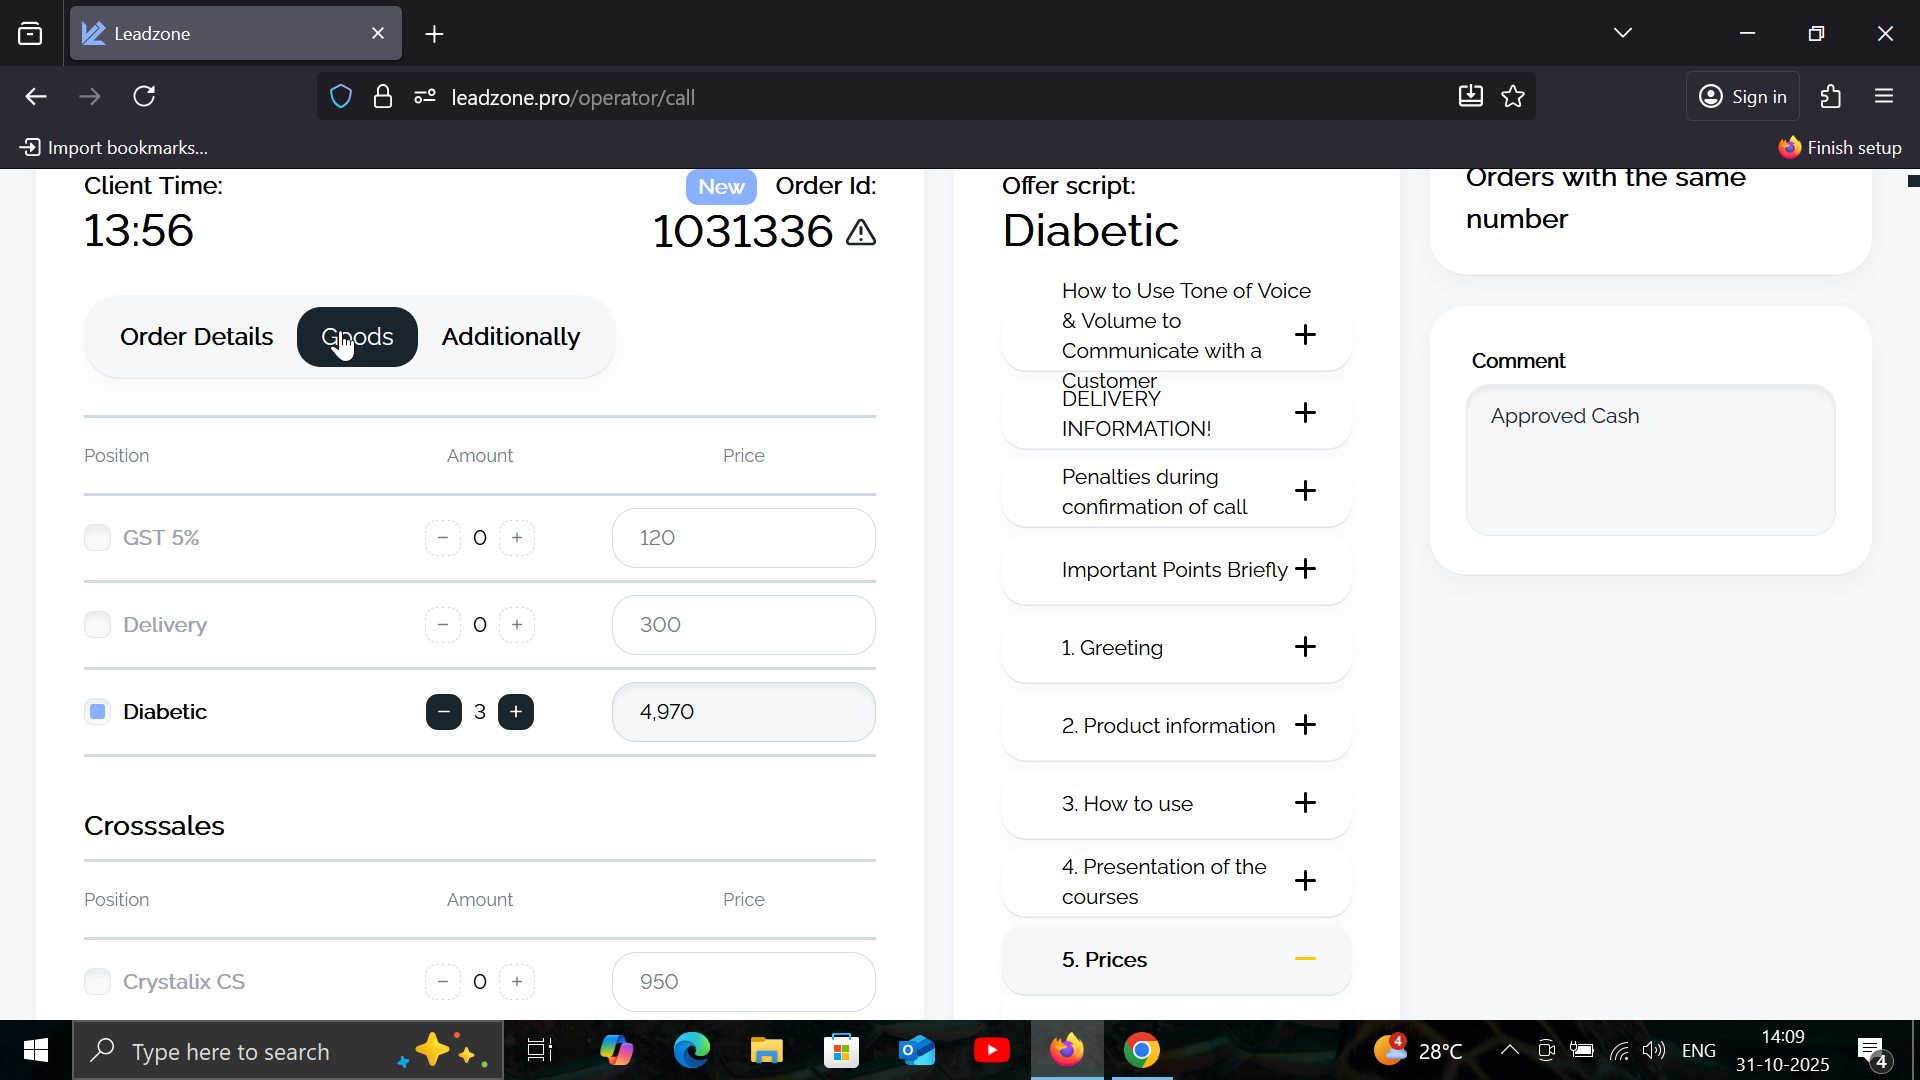Open Firefox application menu hamburger
This screenshot has height=1080, width=1920.
[1884, 97]
